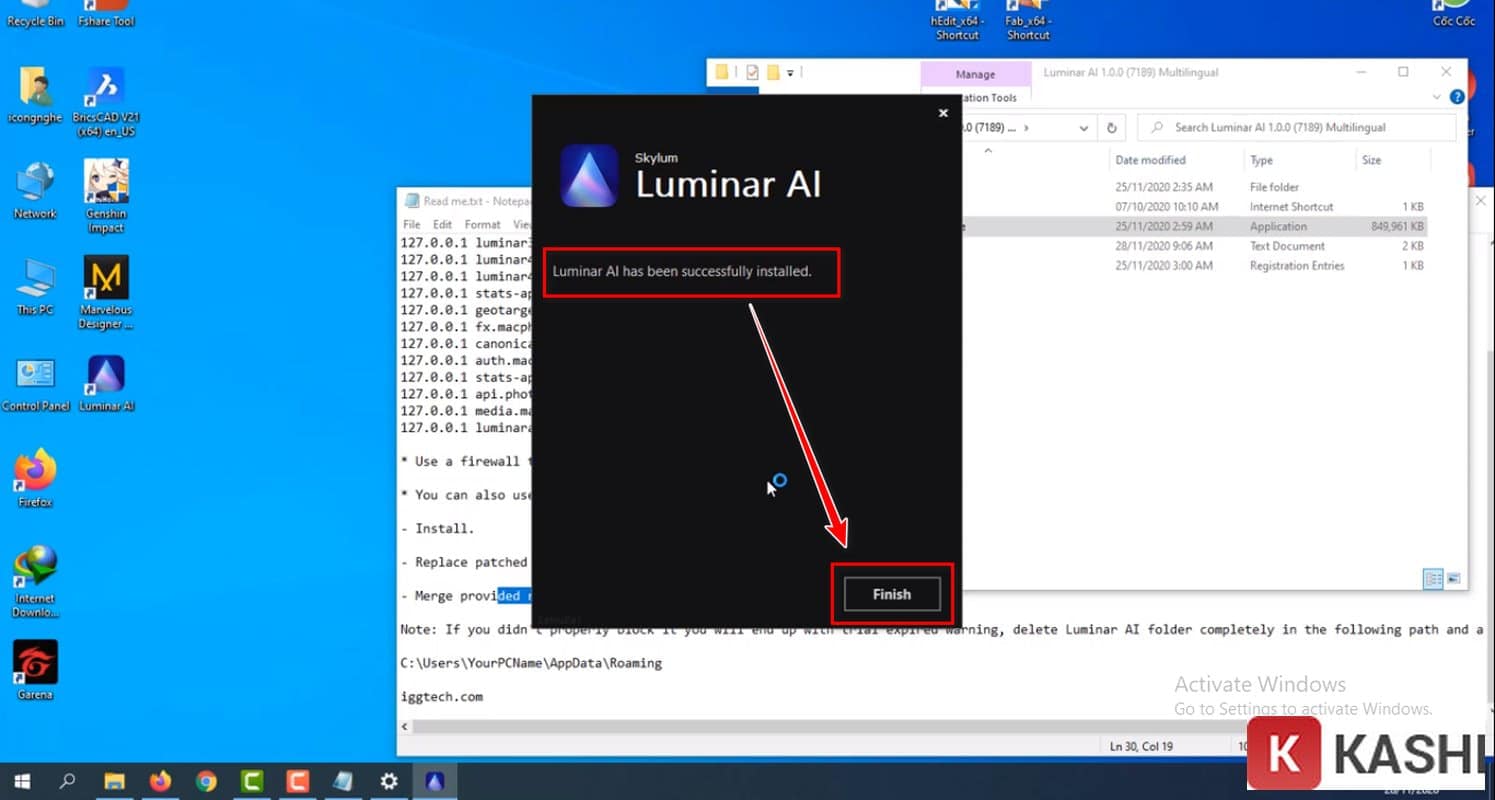Sort by Type column in Explorer
Screen dimensions: 1495x800
[x=1261, y=160]
